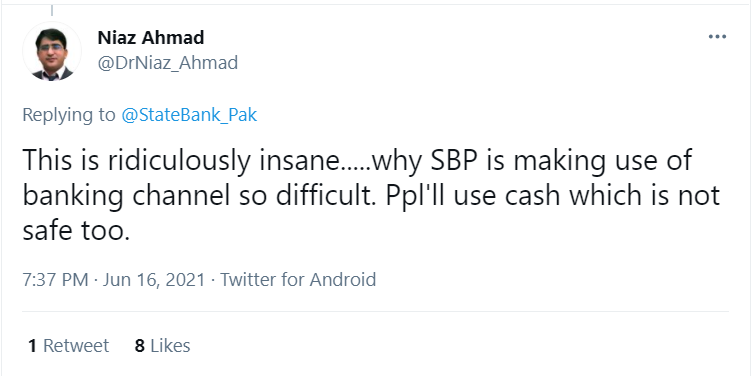Click the 'safe too.' last tweet line
The image size is (753, 376).
click(76, 231)
